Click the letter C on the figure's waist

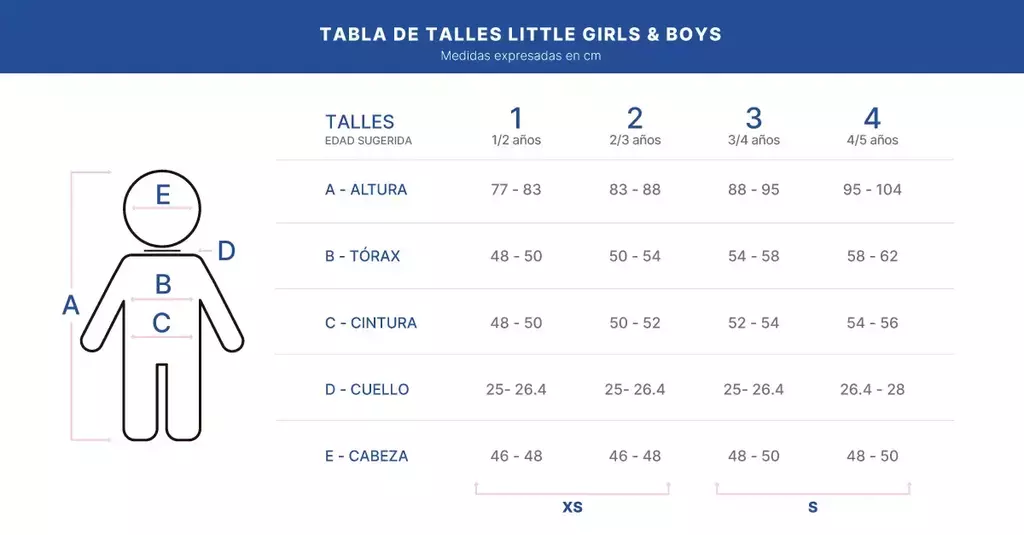pyautogui.click(x=161, y=323)
